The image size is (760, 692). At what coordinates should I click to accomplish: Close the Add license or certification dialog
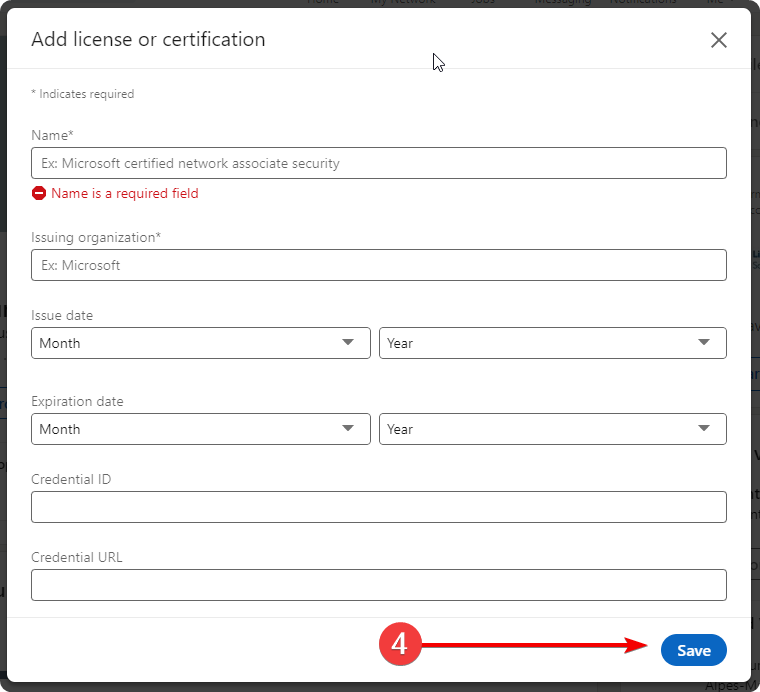coord(718,40)
